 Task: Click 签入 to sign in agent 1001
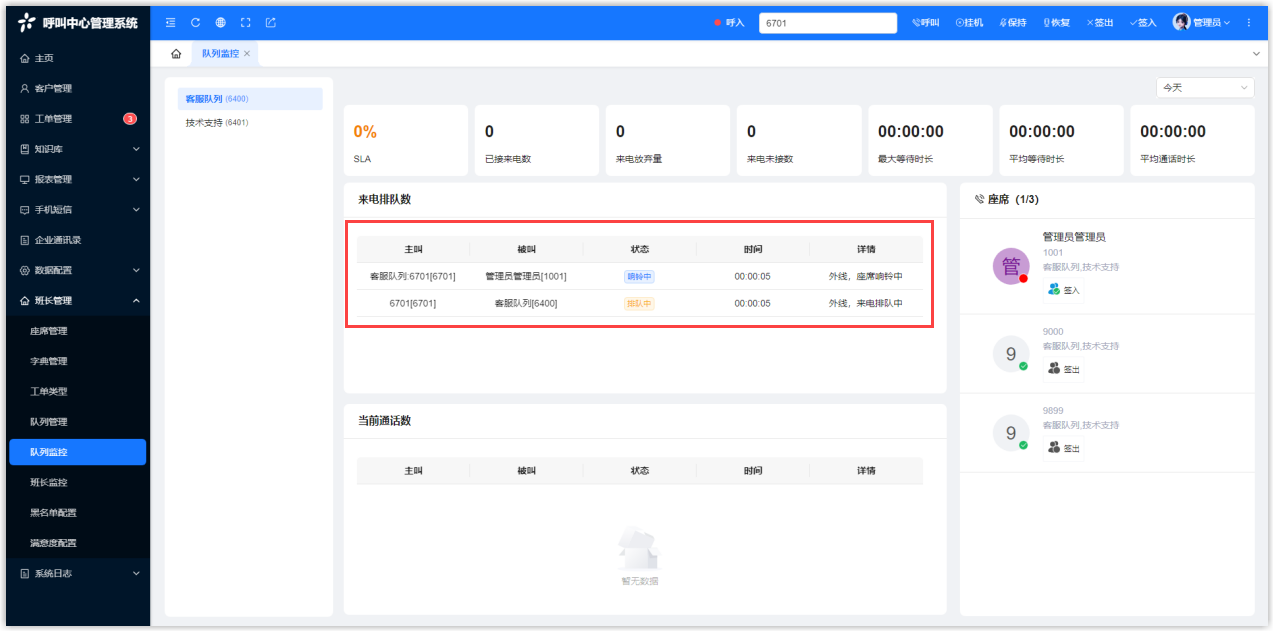click(x=1064, y=289)
